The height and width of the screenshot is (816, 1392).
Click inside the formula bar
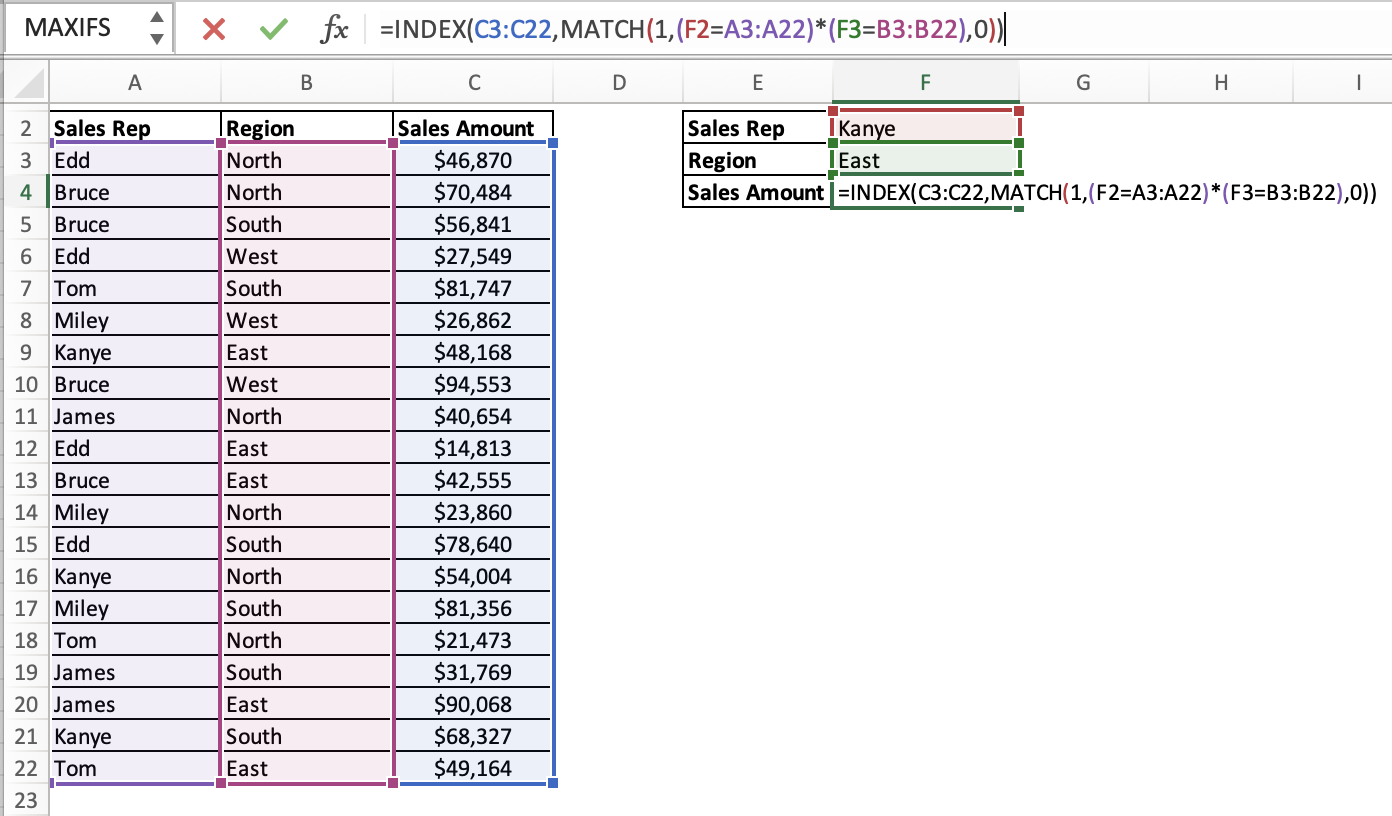700,28
